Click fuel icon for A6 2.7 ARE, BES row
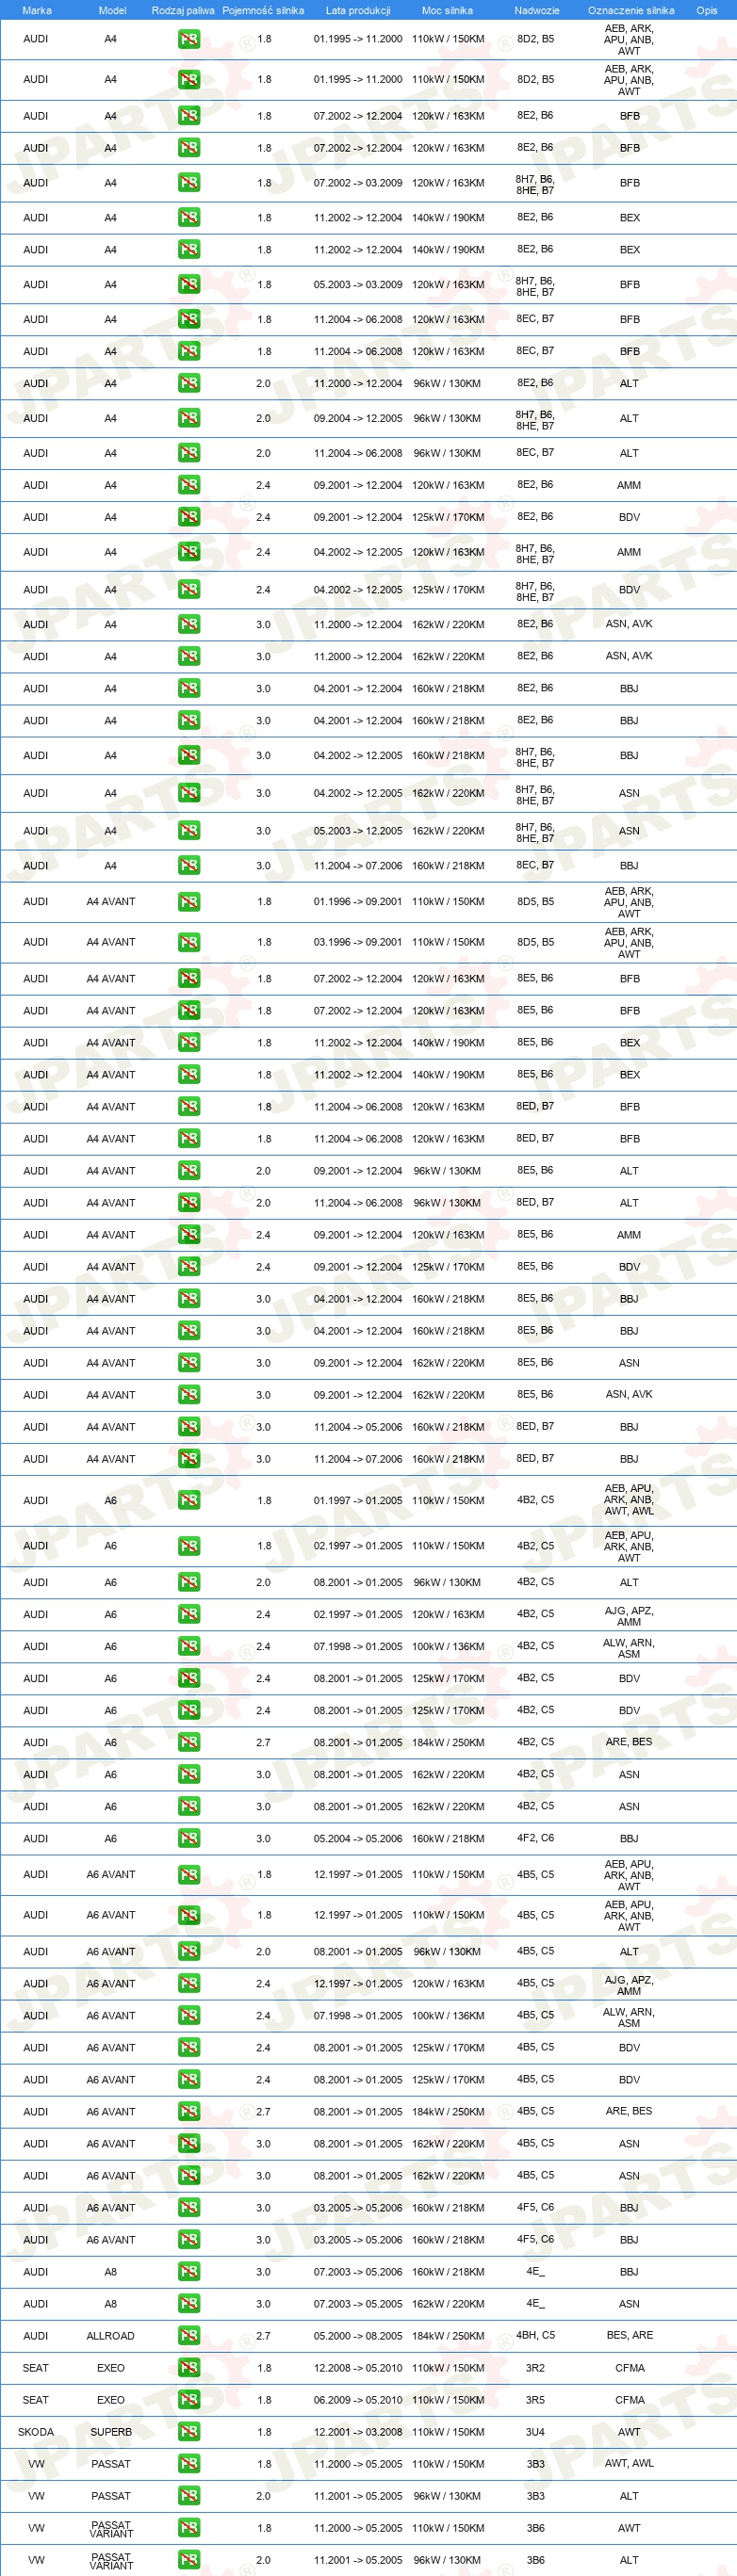 (189, 1742)
